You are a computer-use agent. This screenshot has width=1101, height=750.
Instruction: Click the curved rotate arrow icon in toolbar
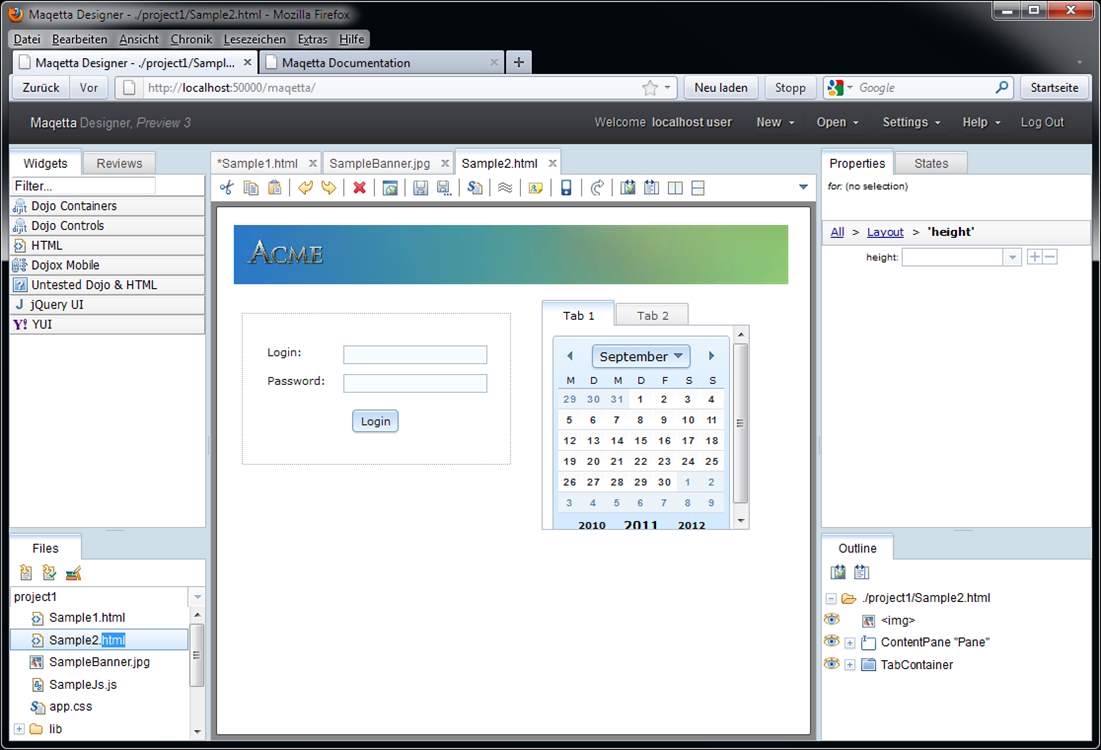pyautogui.click(x=597, y=188)
